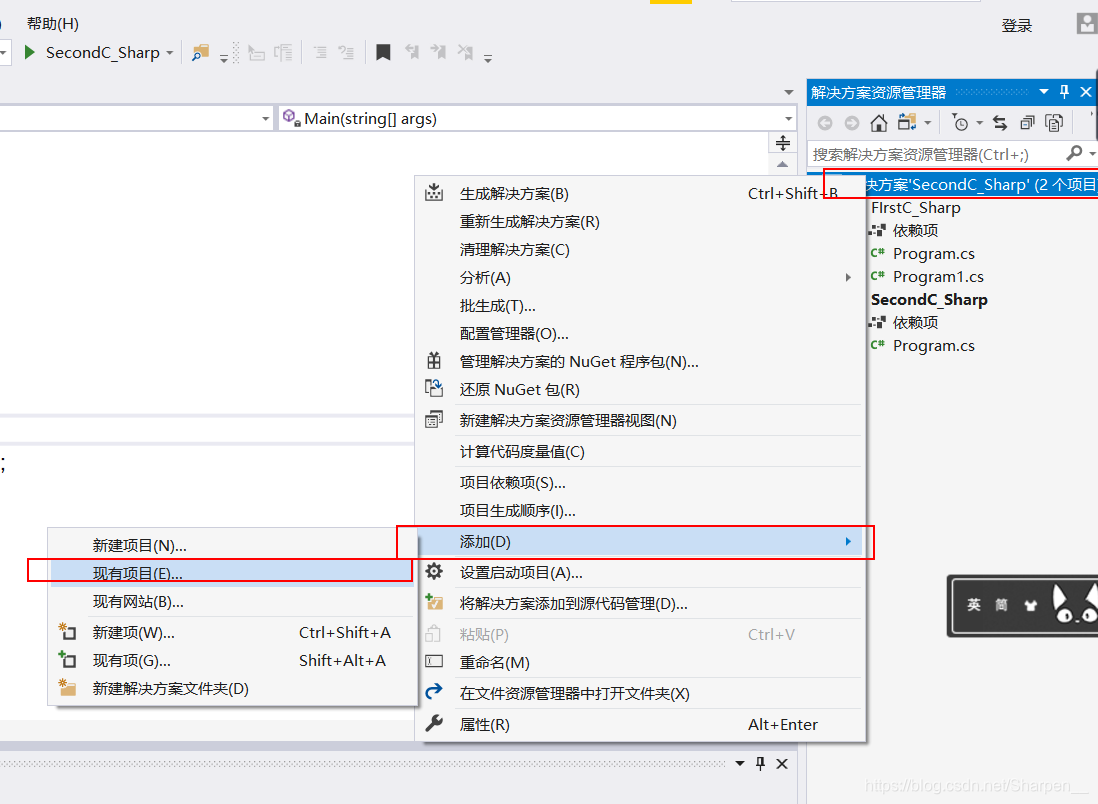Choose 批生成(T)... menu entry
Image resolution: width=1098 pixels, height=804 pixels.
641,305
